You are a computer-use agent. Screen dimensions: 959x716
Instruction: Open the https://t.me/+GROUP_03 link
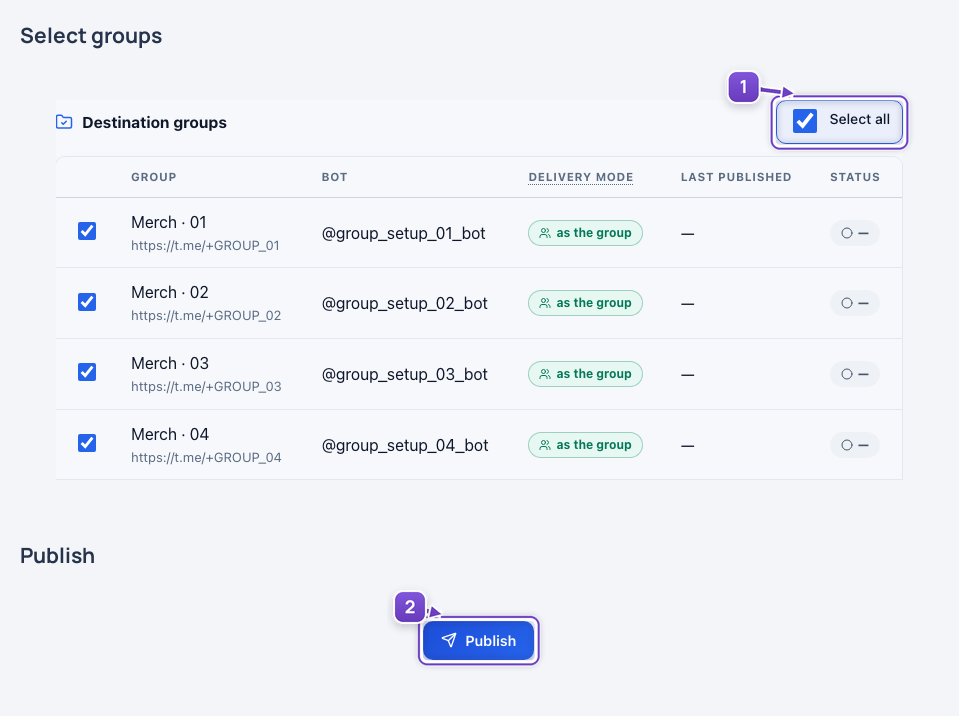tap(206, 386)
